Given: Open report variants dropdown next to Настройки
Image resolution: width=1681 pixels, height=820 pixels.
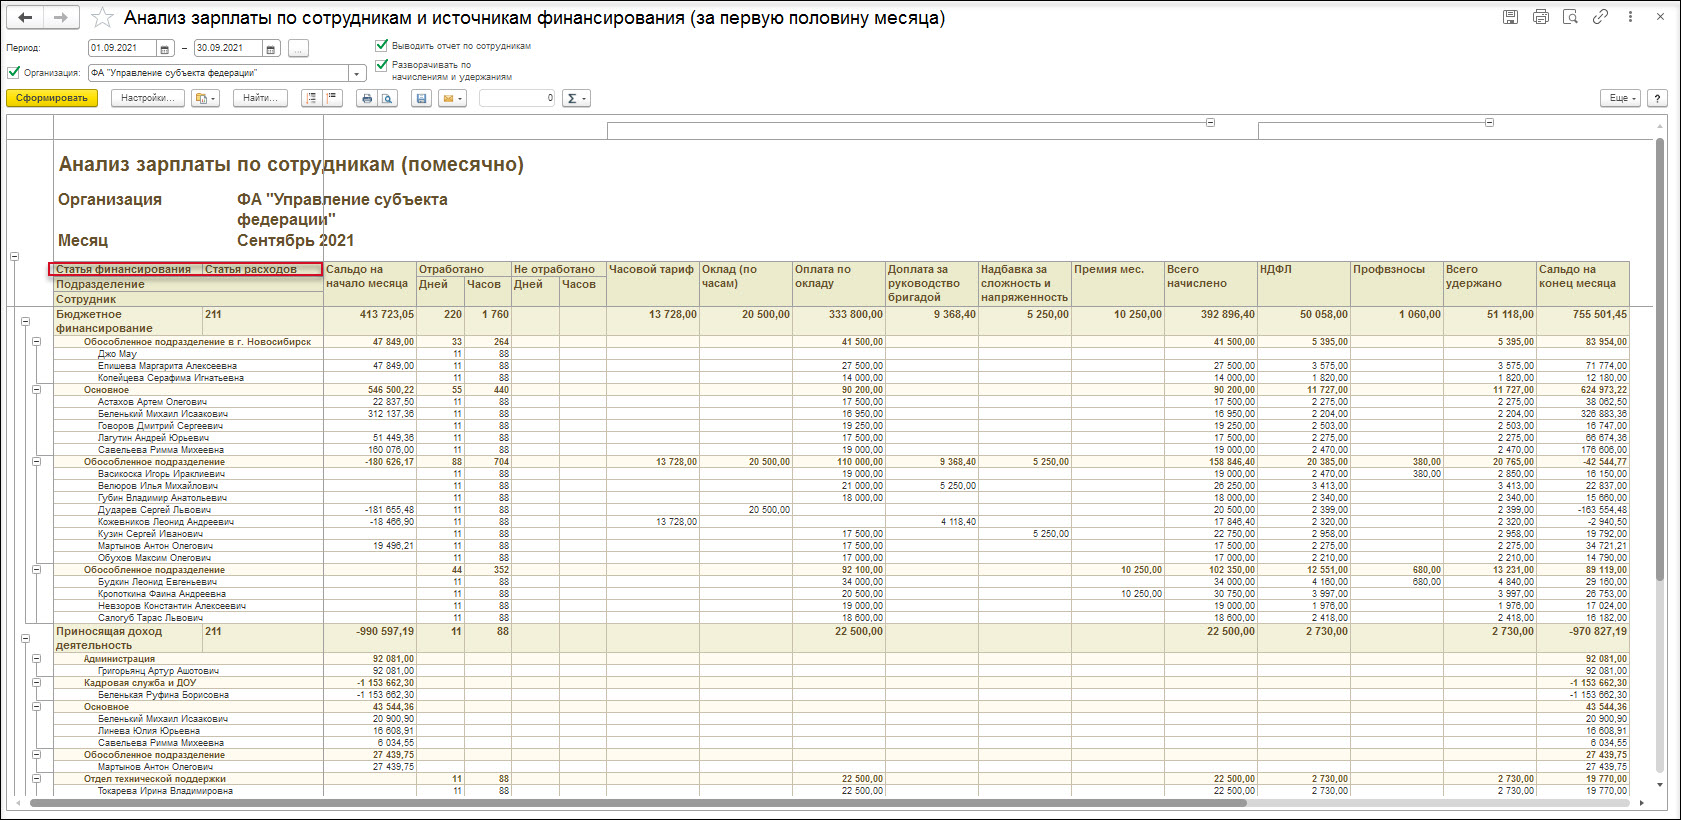Looking at the screenshot, I should [205, 98].
